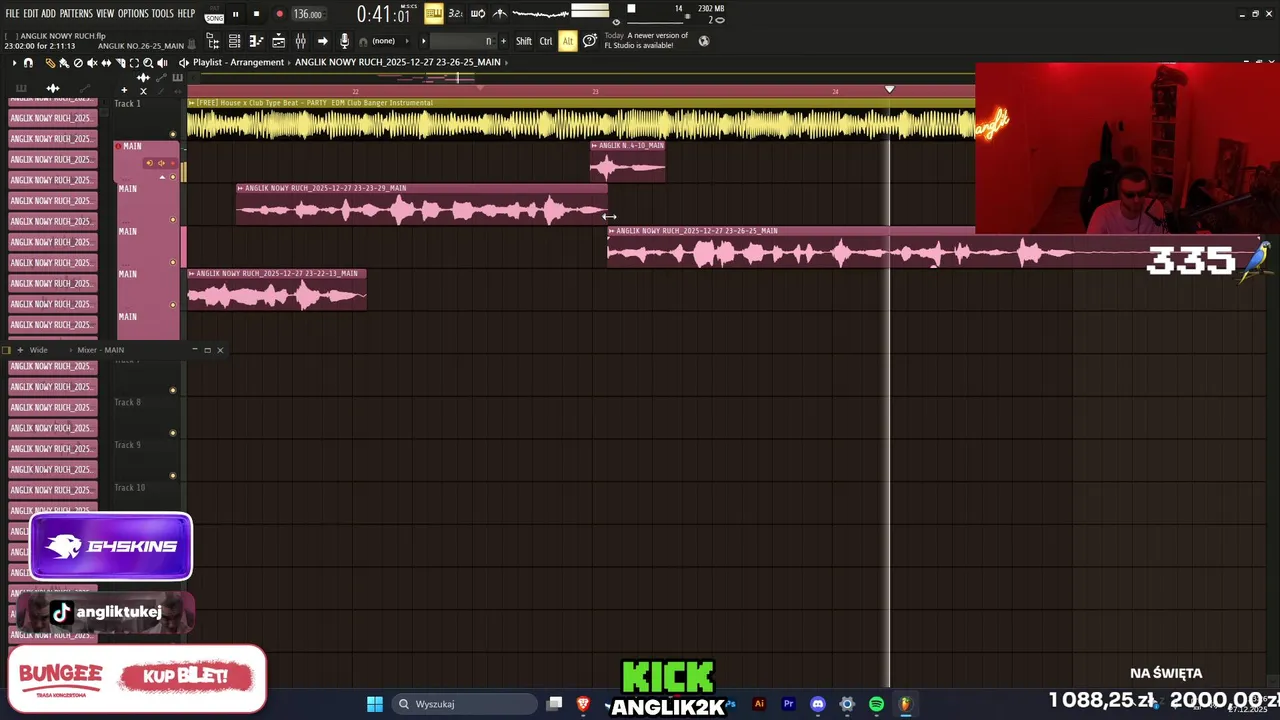1280x720 pixels.
Task: Toggle PAT/SONG playback mode
Action: click(x=214, y=14)
